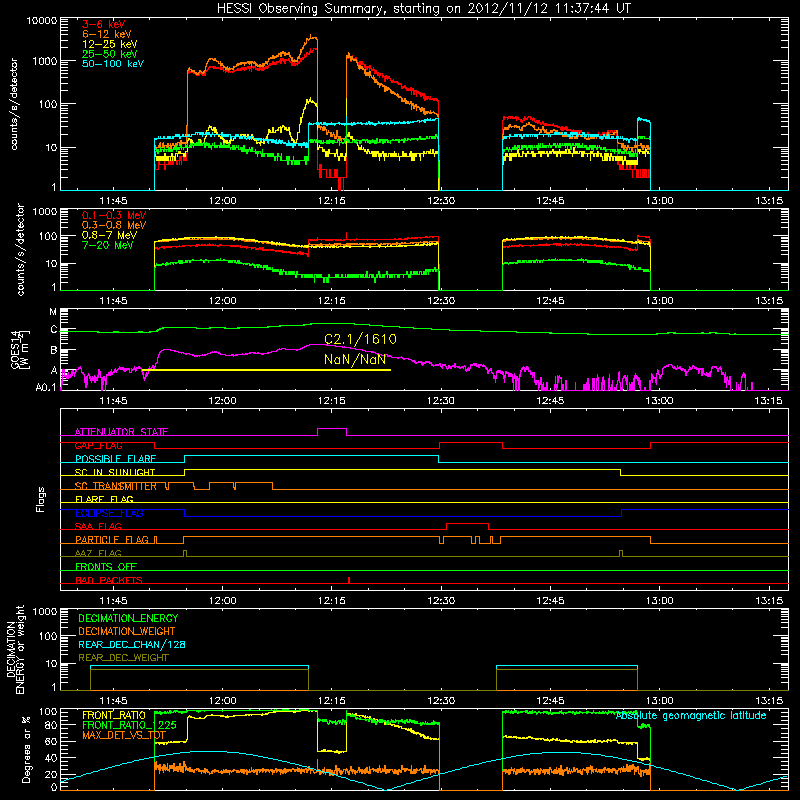Viewport: 800px width, 800px height.
Task: Click the PARTICLE_FLAG label
Action: [x=112, y=539]
